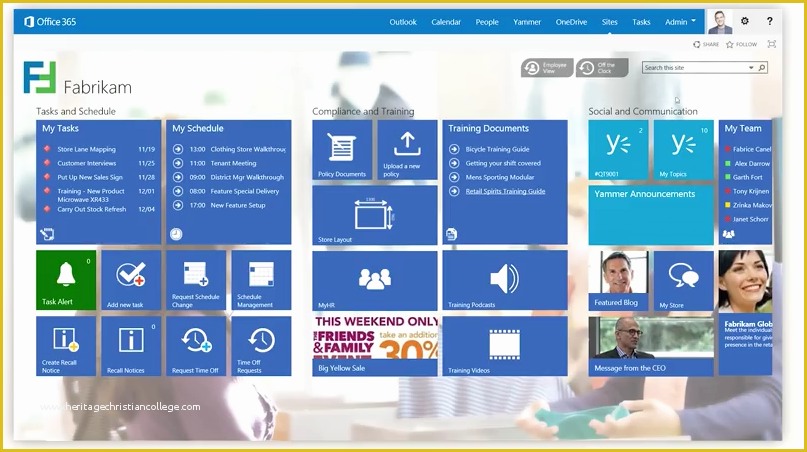The image size is (807, 452).
Task: Click the FOLLOW button
Action: click(x=741, y=44)
